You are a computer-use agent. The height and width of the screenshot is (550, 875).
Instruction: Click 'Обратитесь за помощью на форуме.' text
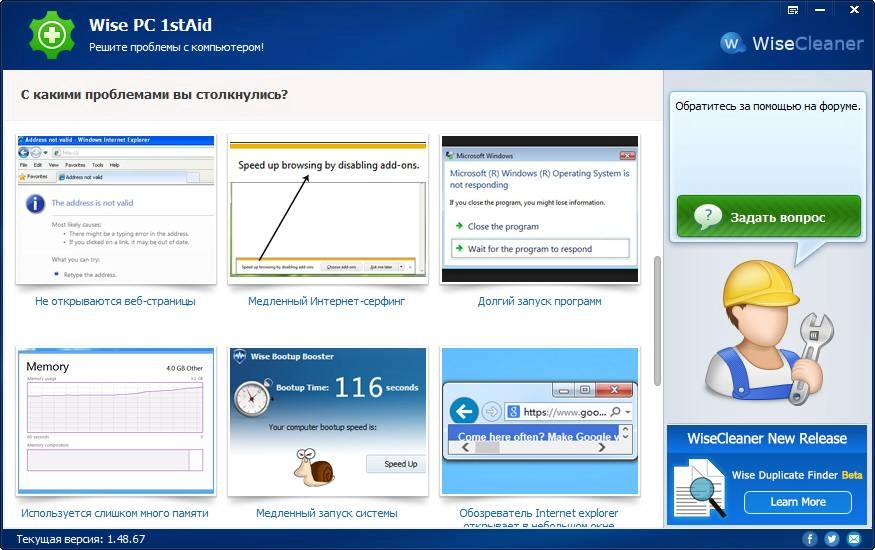[768, 106]
